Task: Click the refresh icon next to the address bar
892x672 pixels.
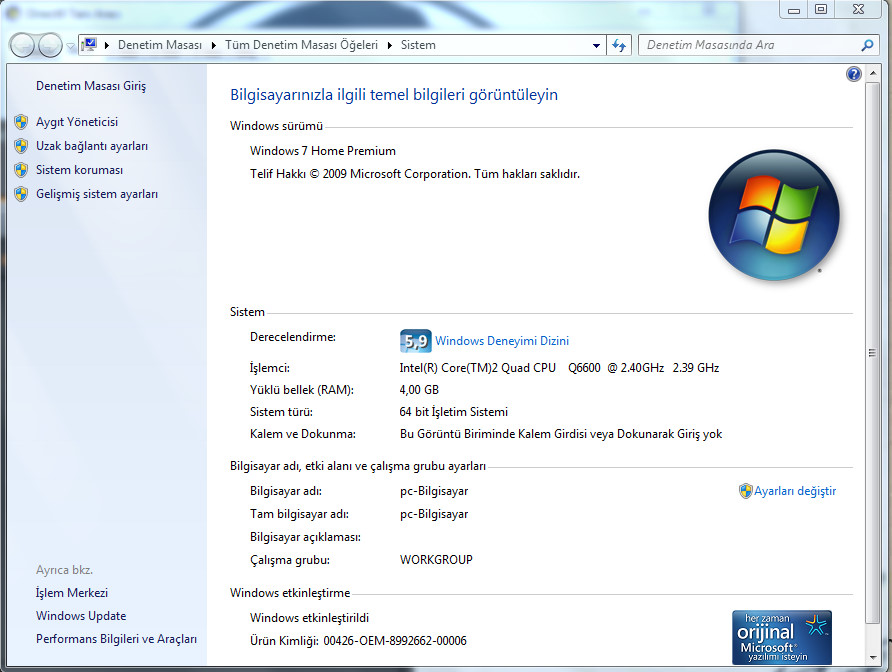Action: [x=619, y=45]
